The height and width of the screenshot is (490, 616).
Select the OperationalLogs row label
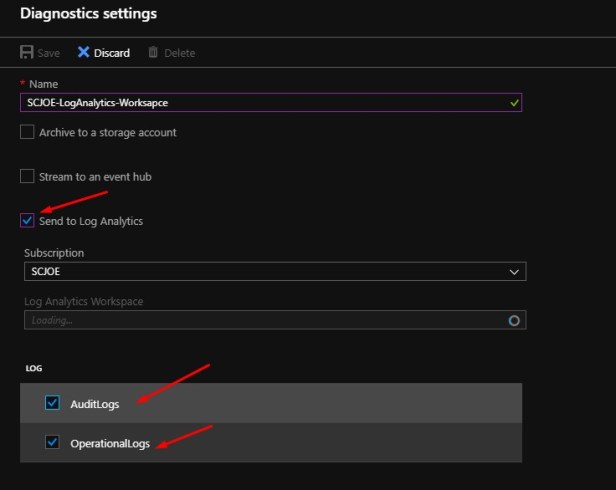pyautogui.click(x=110, y=443)
